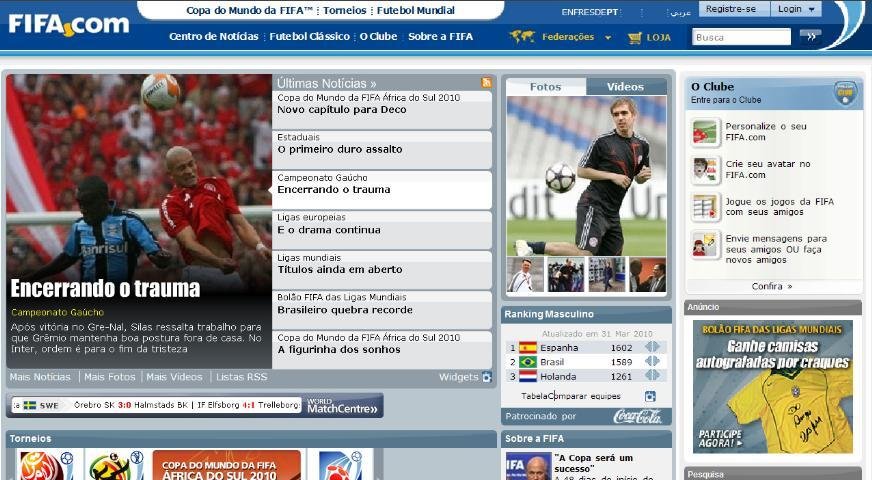Open the RSS feed icon beside Últimas Notícias
The height and width of the screenshot is (480, 872).
tap(487, 83)
